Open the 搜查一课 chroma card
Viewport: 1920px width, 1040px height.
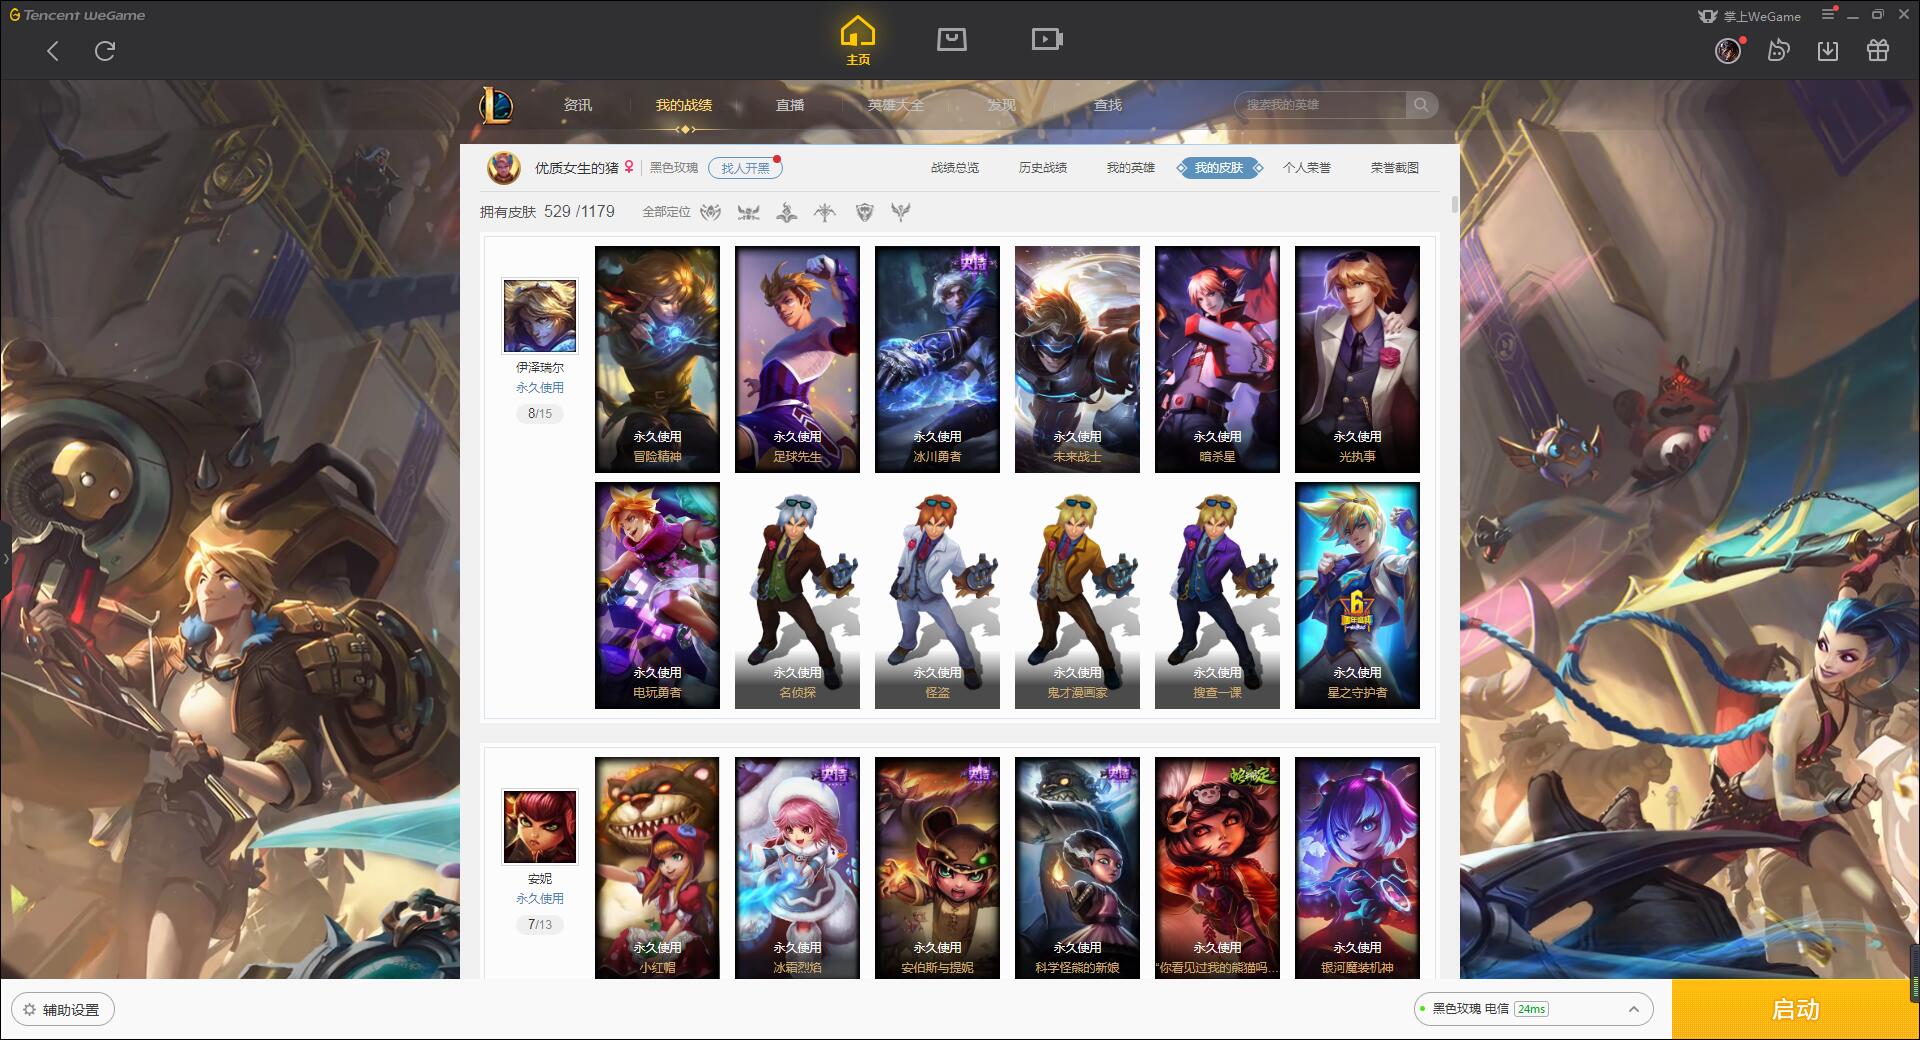(x=1217, y=595)
